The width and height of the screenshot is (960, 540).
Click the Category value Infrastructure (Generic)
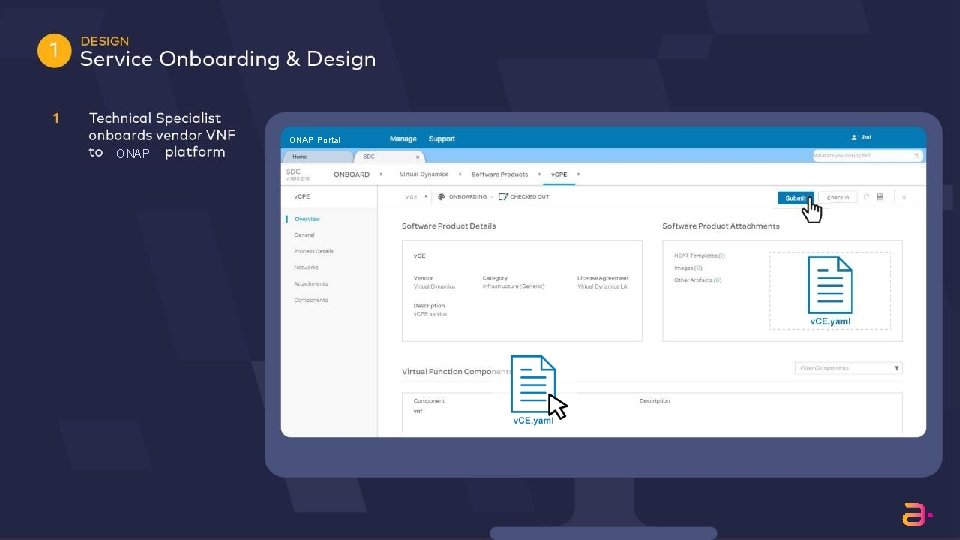coord(513,287)
